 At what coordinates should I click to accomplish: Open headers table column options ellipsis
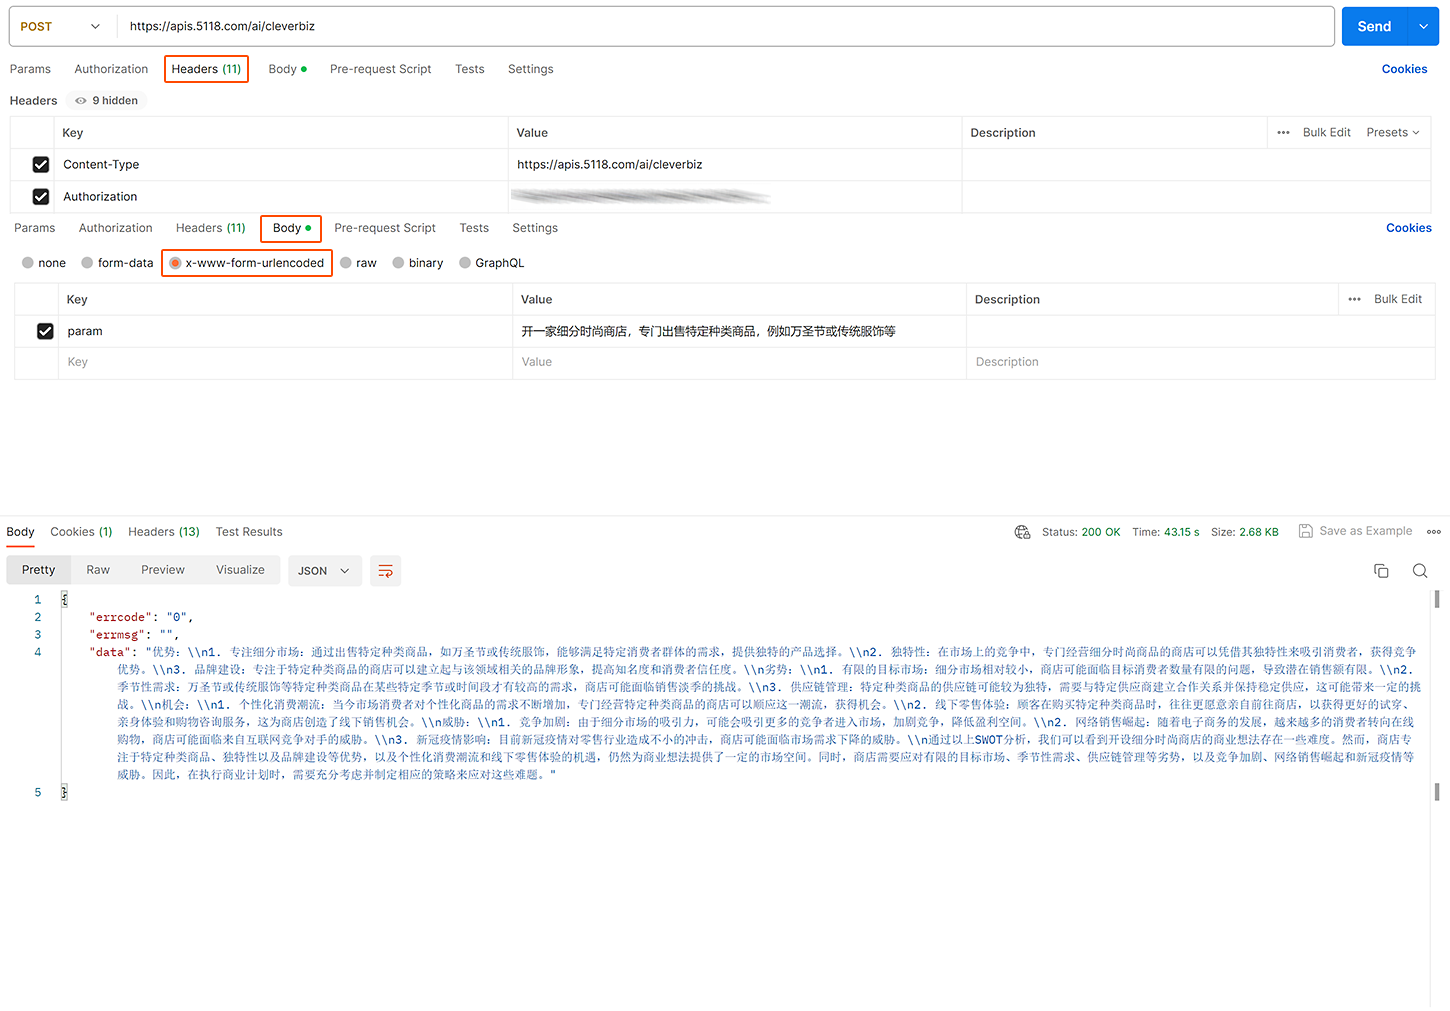1283,133
